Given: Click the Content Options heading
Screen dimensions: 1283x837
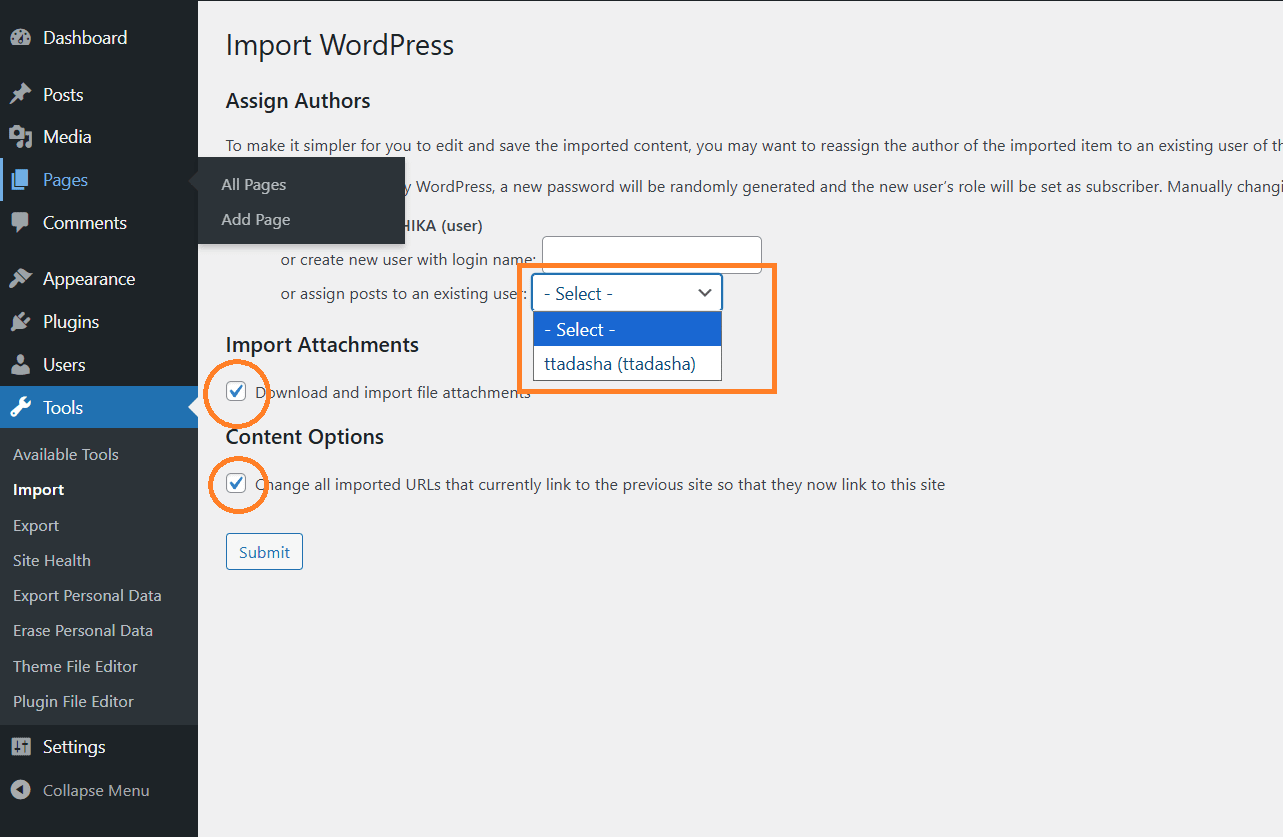Looking at the screenshot, I should coord(305,437).
